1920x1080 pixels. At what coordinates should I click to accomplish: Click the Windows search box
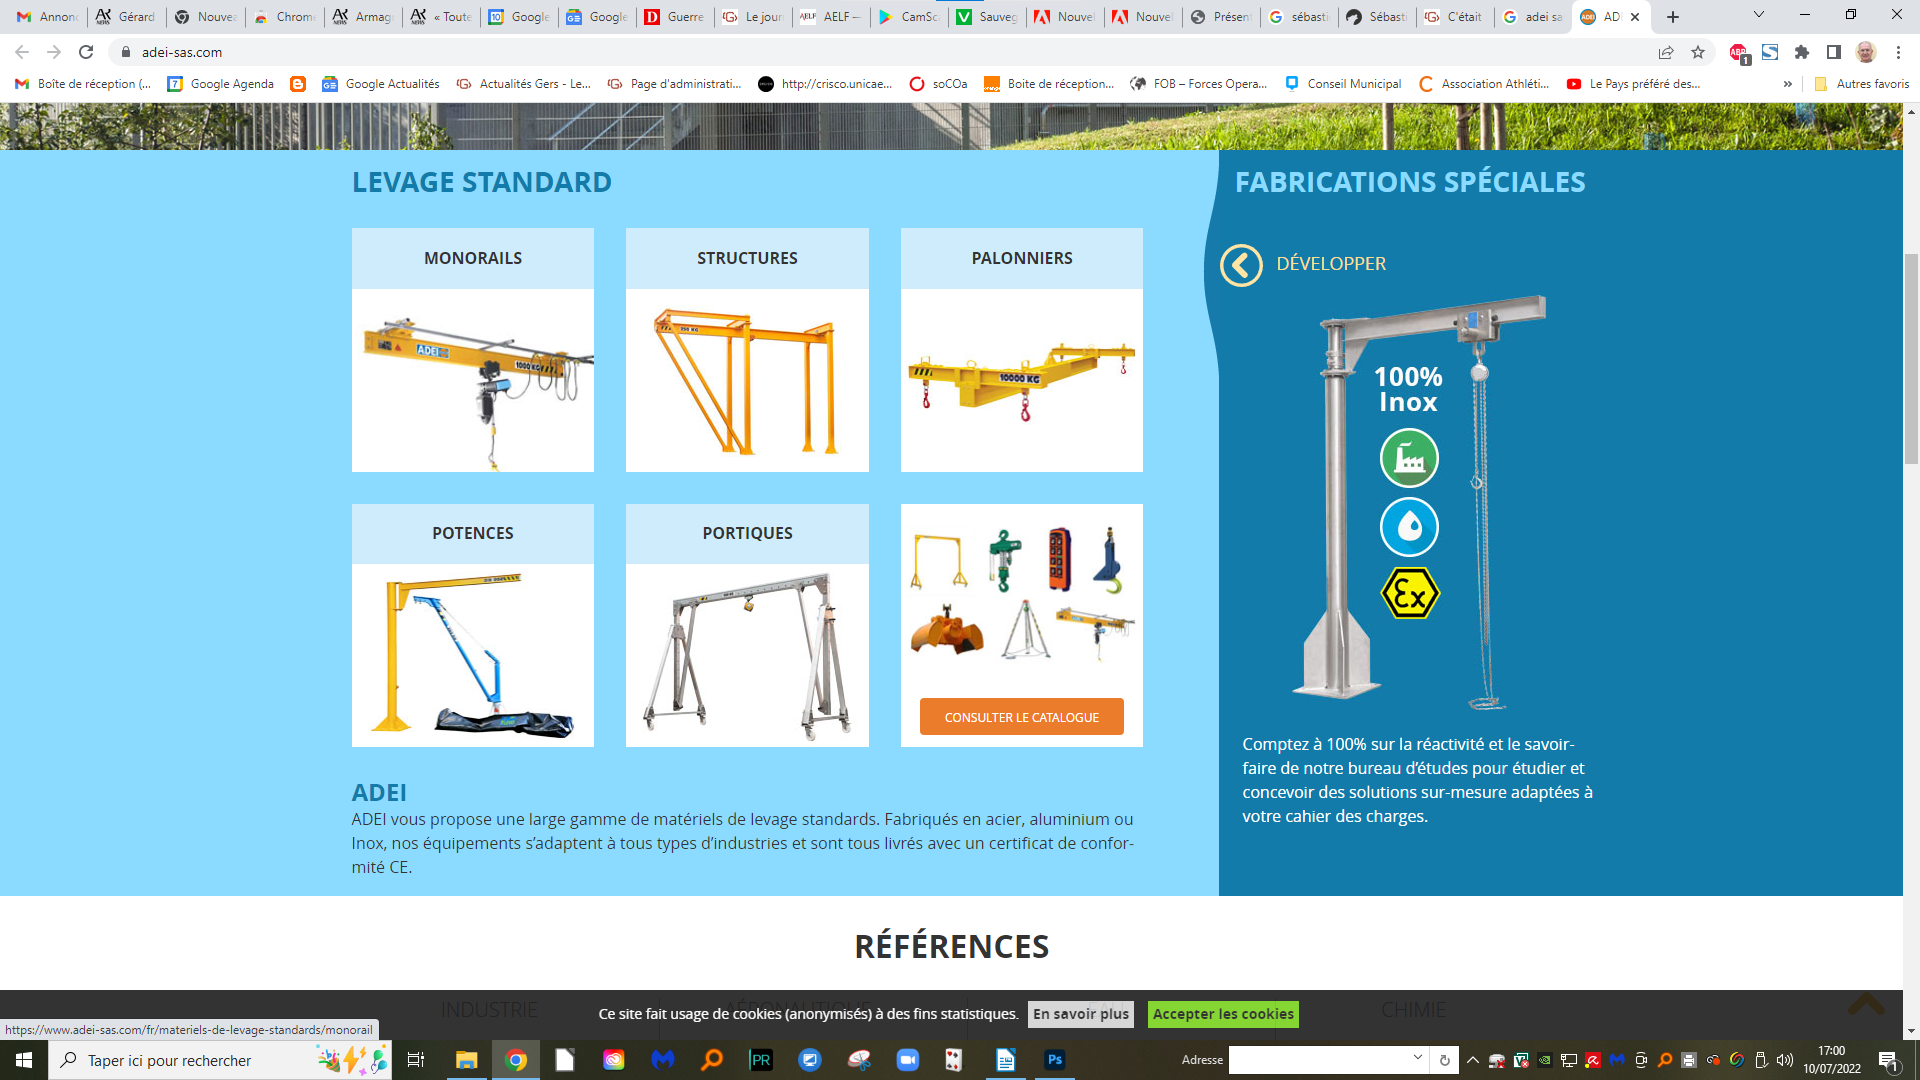(x=220, y=1060)
